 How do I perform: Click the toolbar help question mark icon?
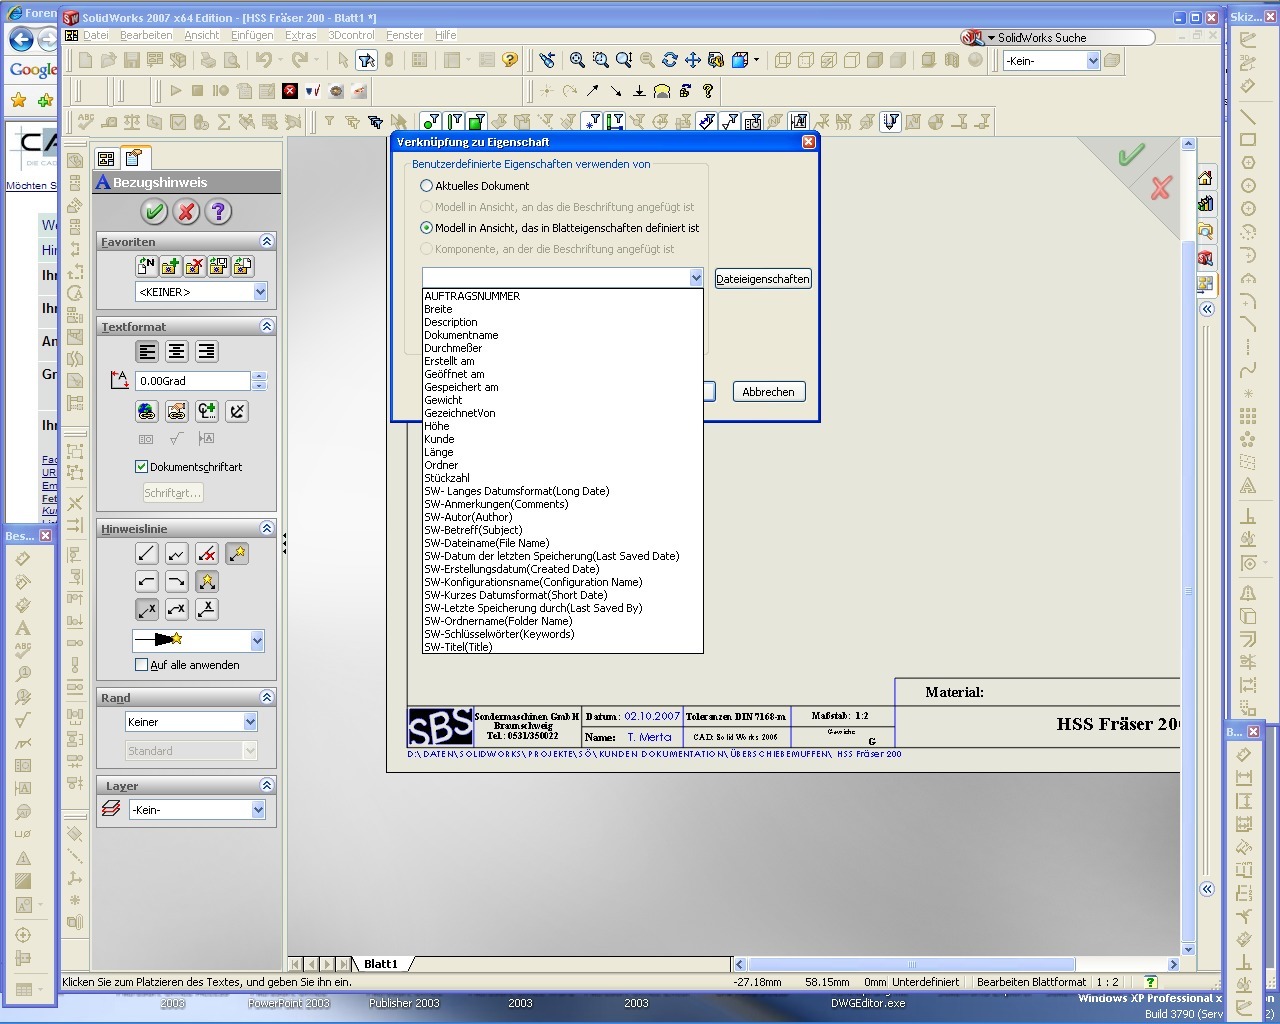click(510, 60)
